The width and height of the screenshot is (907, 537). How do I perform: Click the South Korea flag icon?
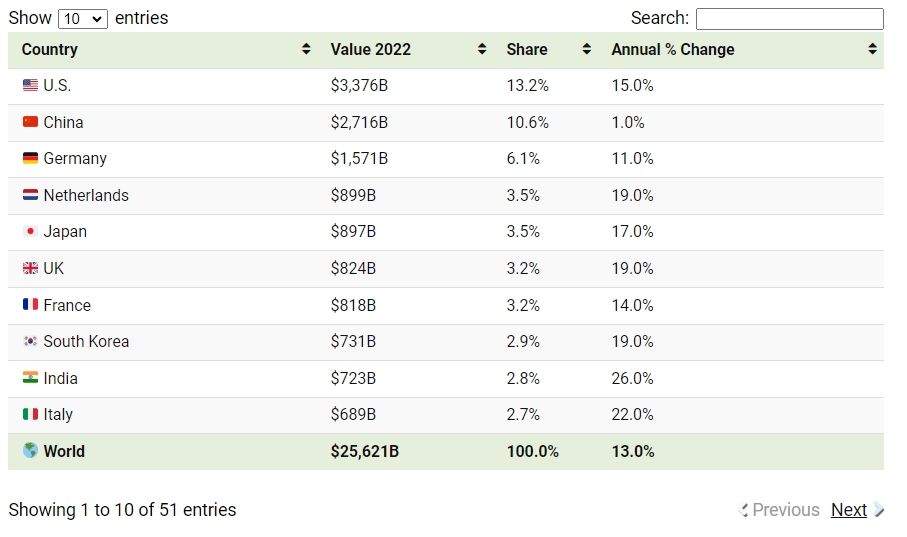click(30, 341)
